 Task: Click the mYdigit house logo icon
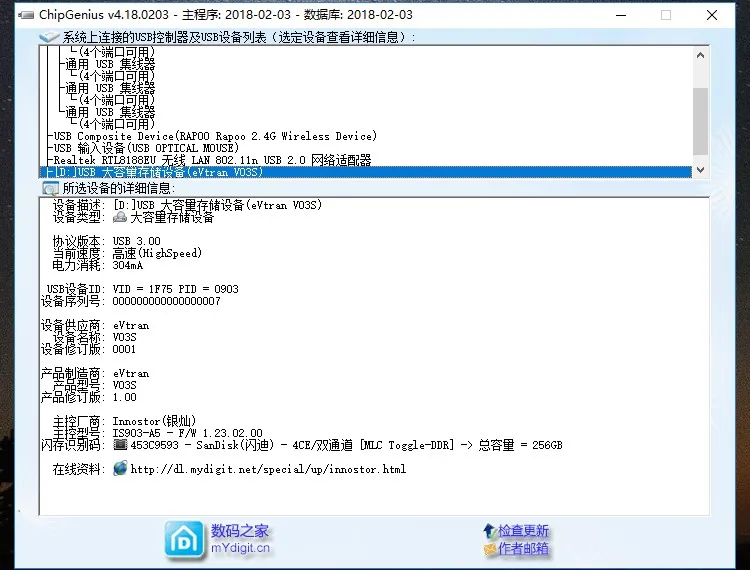pyautogui.click(x=184, y=539)
